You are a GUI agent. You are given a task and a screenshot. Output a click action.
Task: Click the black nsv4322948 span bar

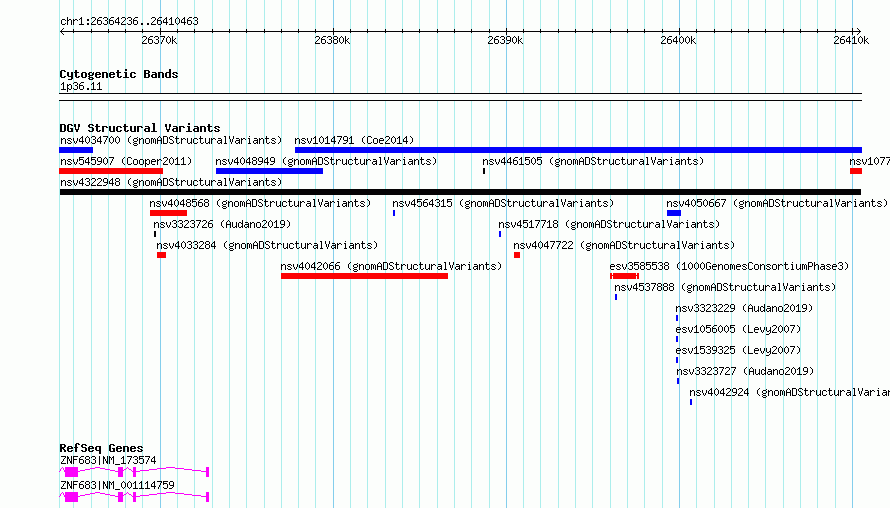click(x=460, y=192)
